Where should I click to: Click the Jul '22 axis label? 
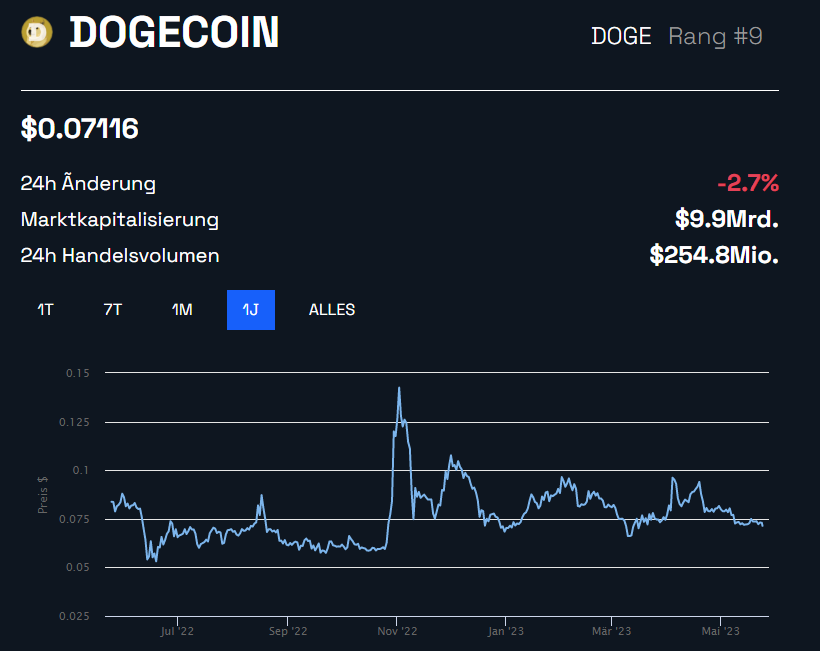tap(177, 631)
